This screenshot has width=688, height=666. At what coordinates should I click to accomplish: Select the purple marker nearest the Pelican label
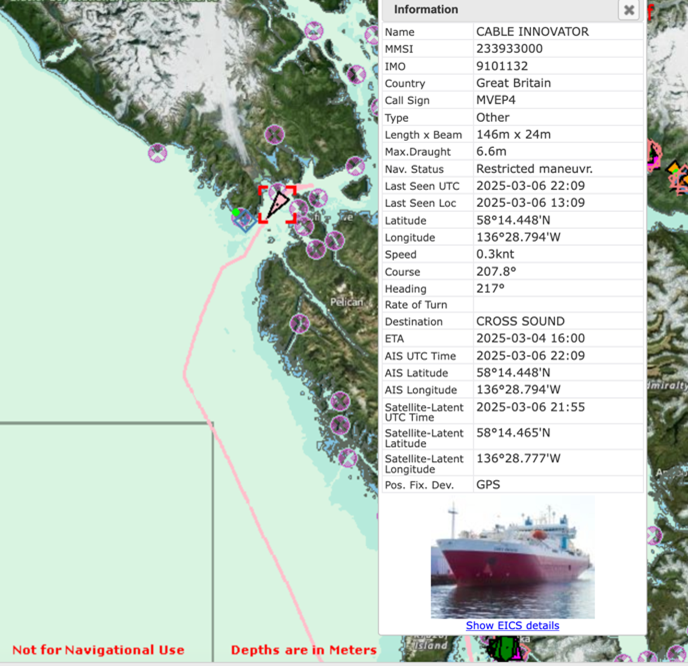[x=298, y=322]
